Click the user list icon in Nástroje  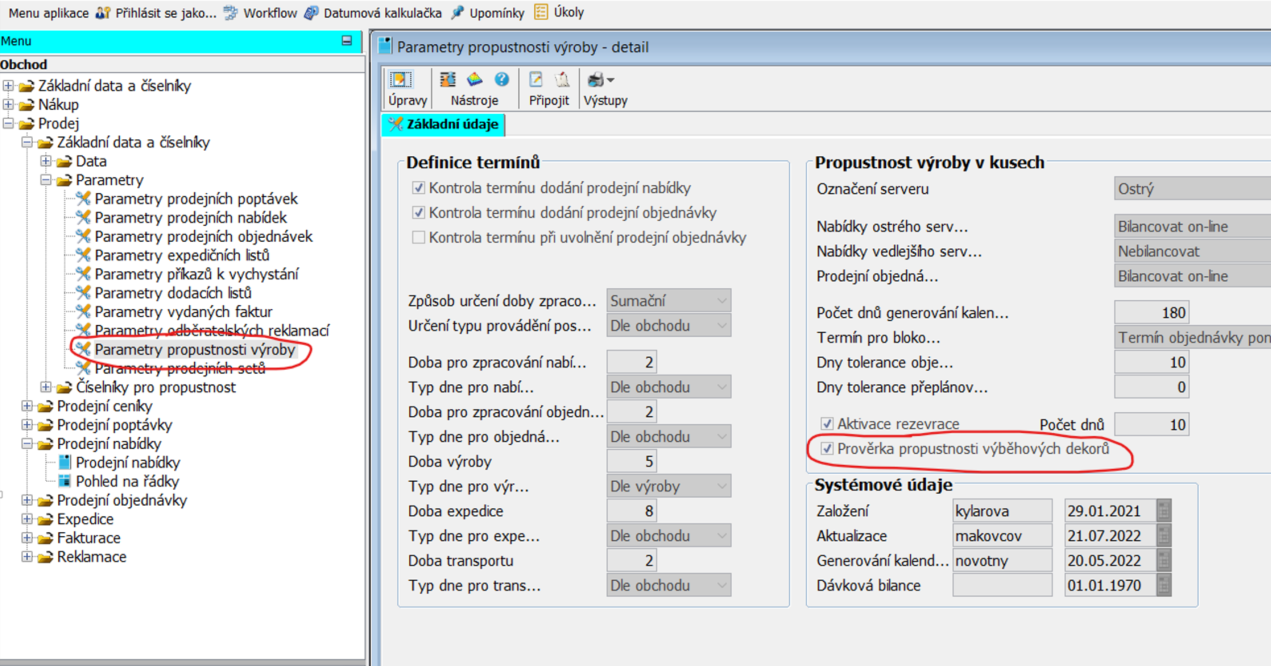(448, 80)
